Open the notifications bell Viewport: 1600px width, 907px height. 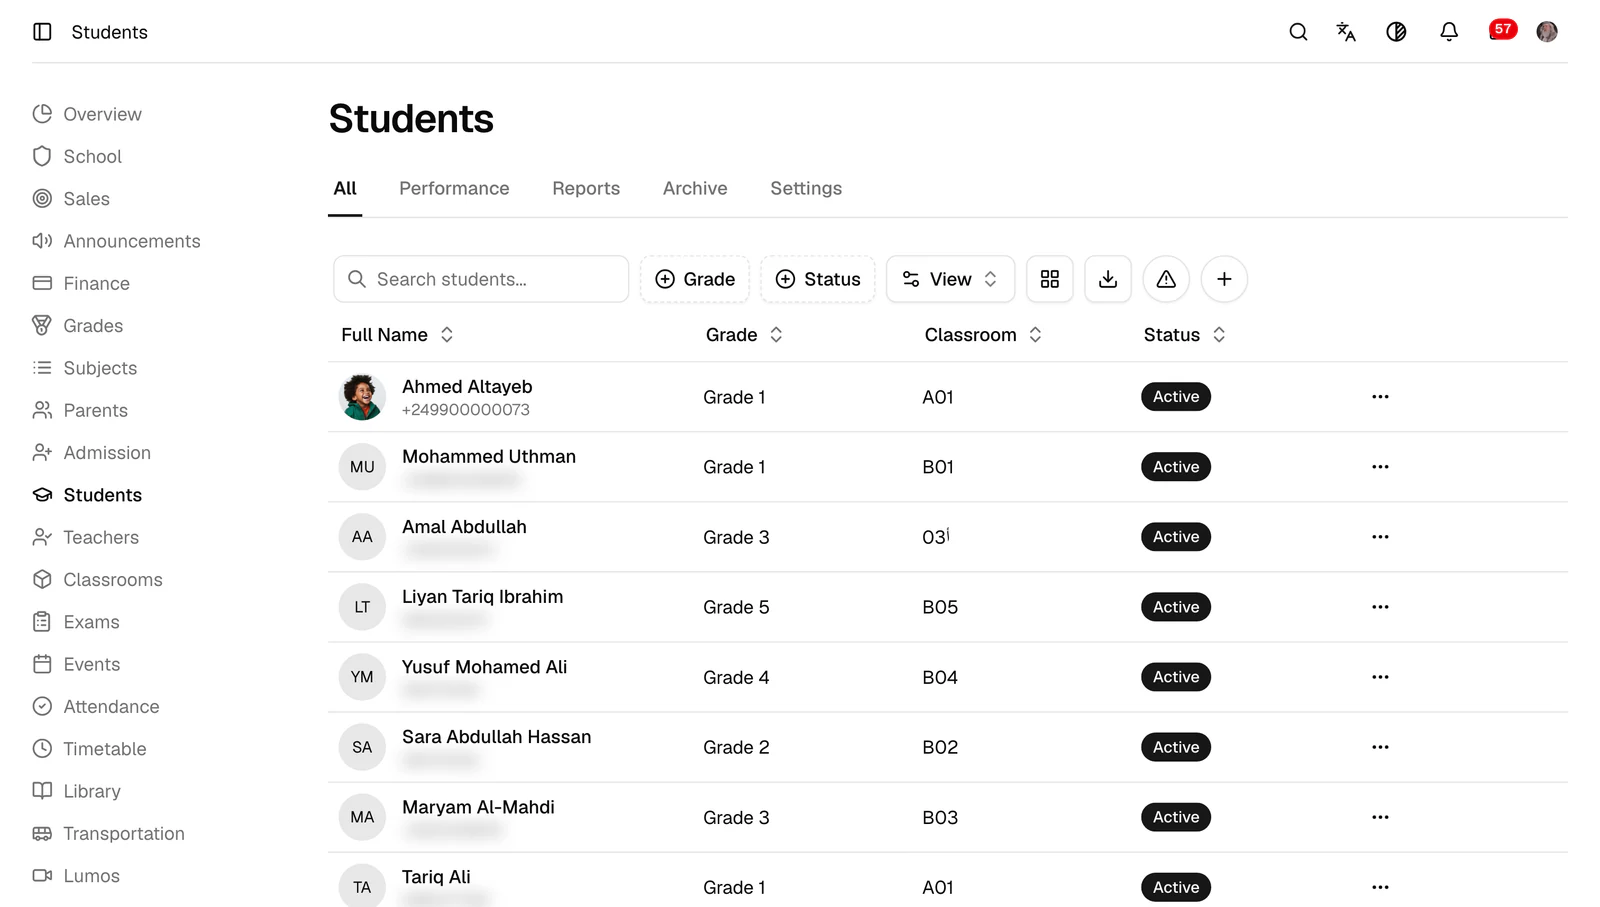pyautogui.click(x=1449, y=32)
